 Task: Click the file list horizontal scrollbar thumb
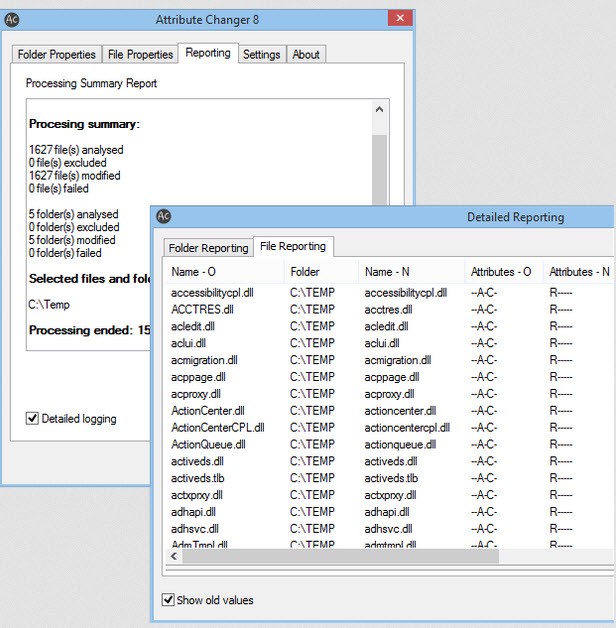[x=340, y=556]
